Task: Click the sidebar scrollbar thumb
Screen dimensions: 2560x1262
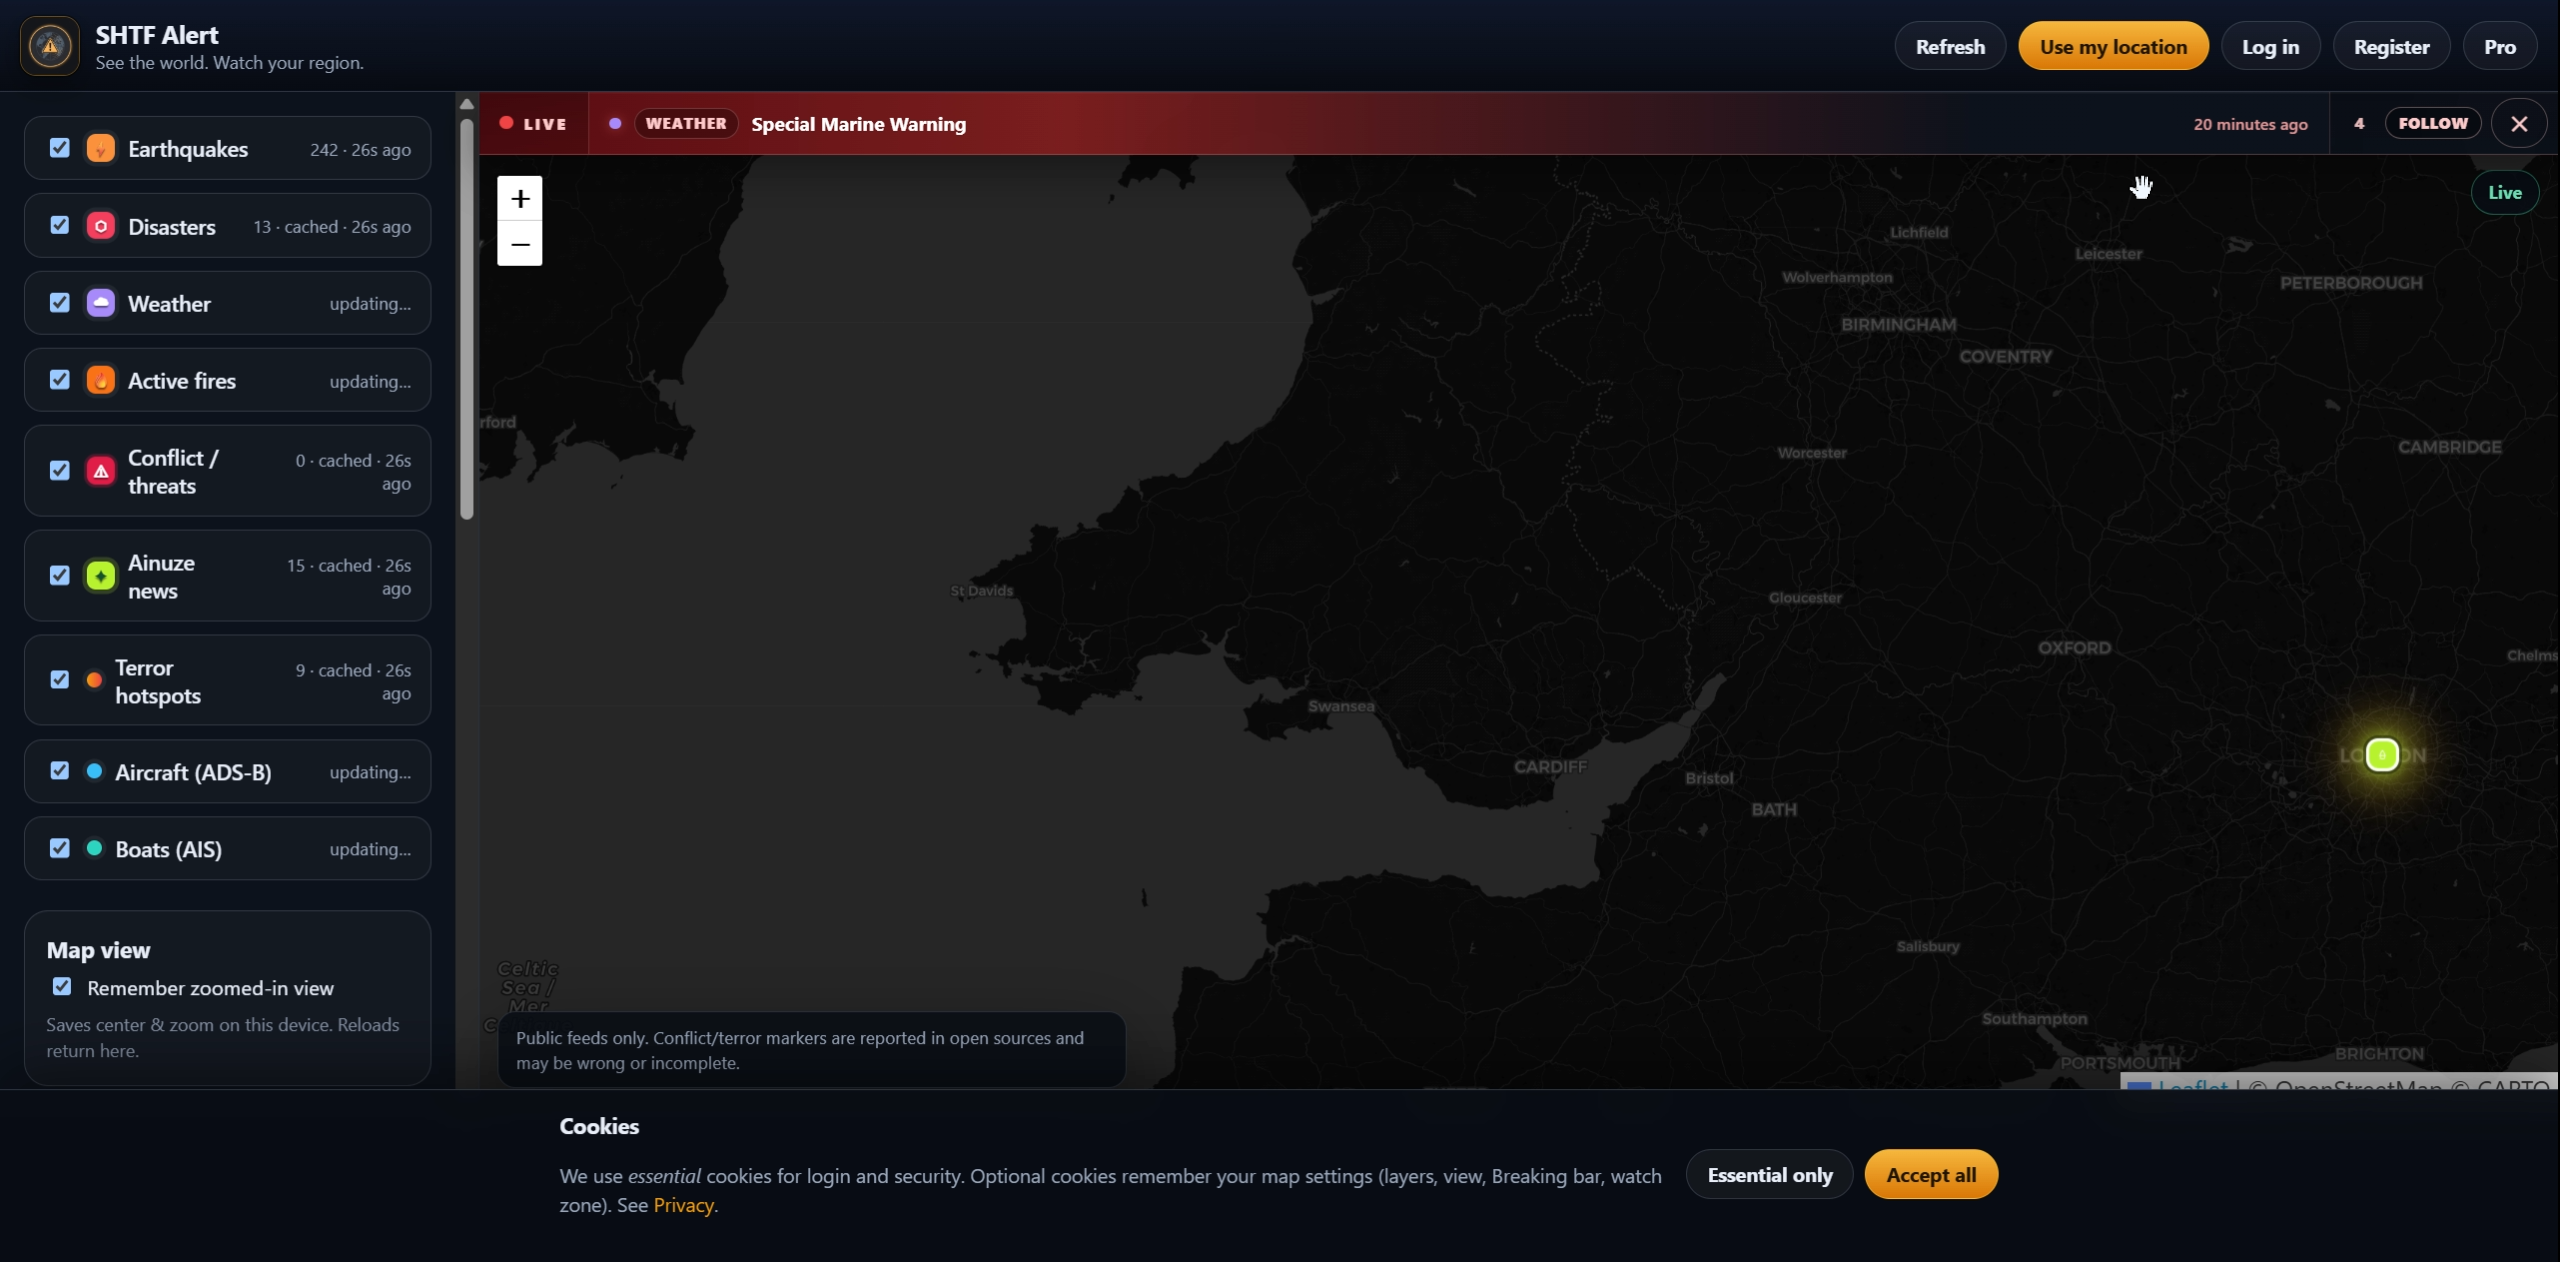Action: pos(466,320)
